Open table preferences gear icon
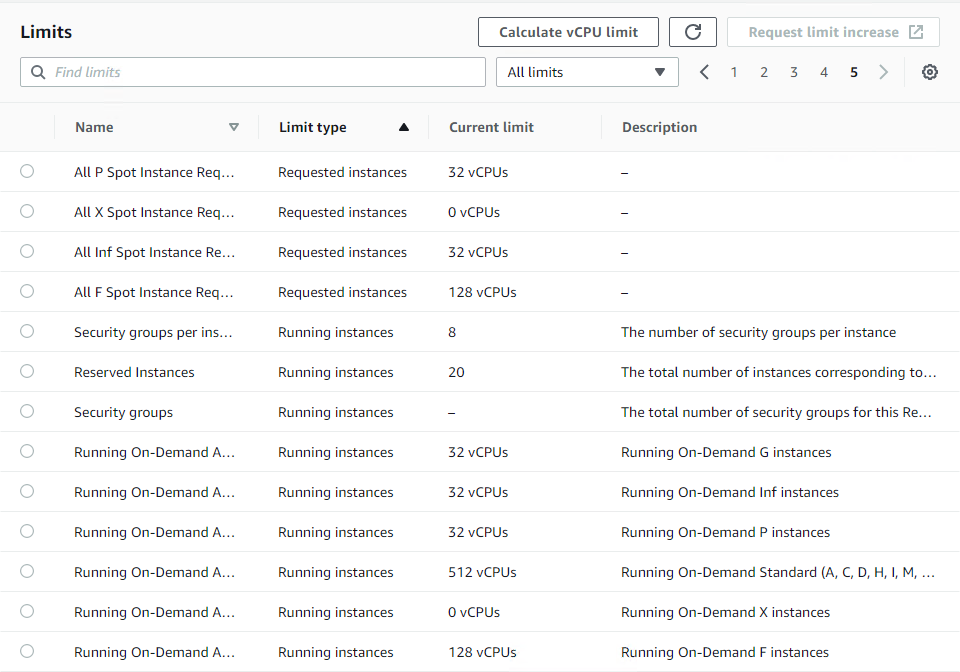Viewport: 960px width, 672px height. tap(929, 72)
